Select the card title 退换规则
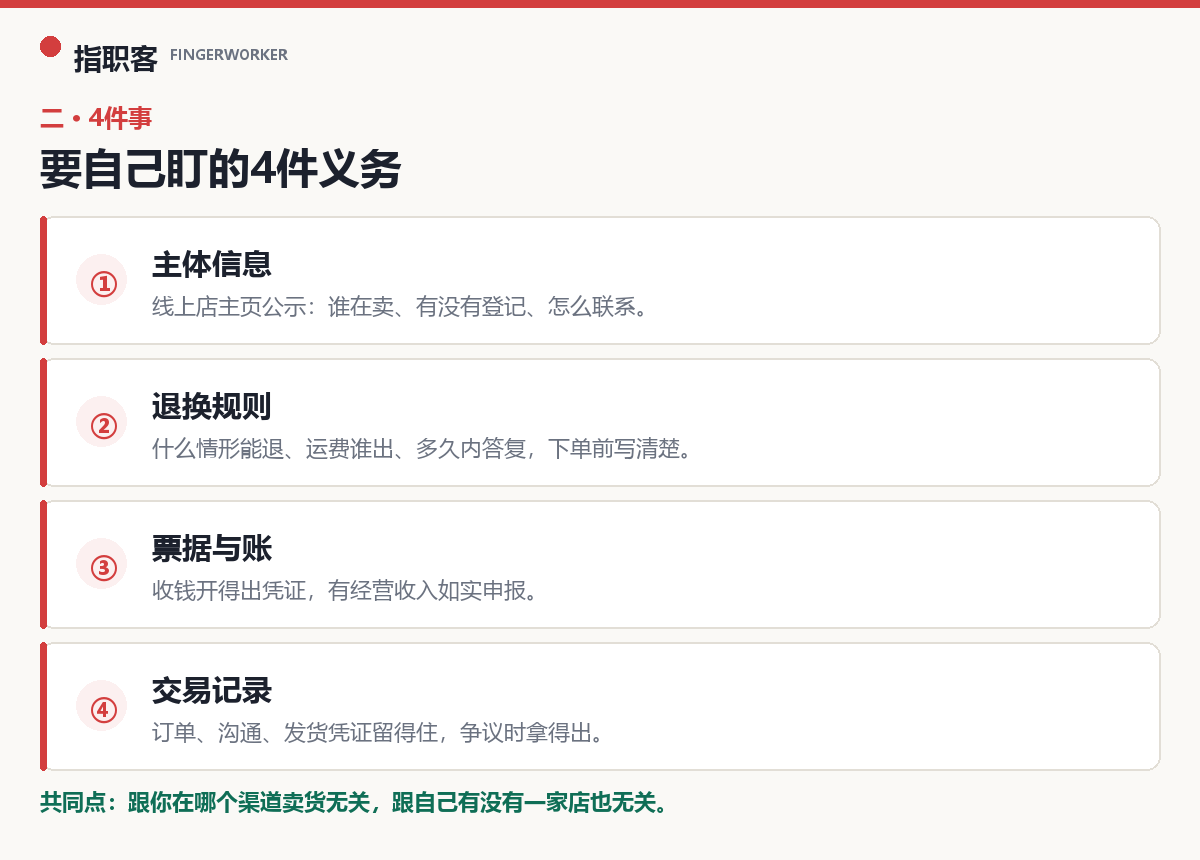The image size is (1200, 860). click(212, 407)
